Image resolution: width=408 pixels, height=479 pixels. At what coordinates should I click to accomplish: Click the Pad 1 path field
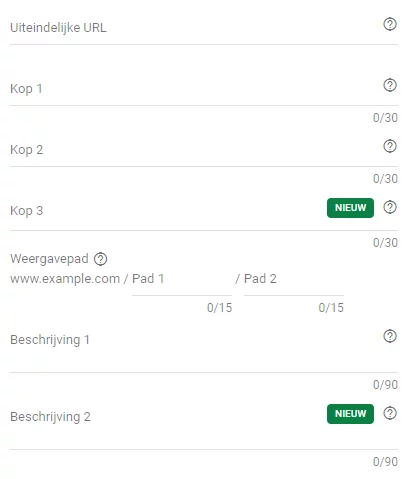[182, 279]
